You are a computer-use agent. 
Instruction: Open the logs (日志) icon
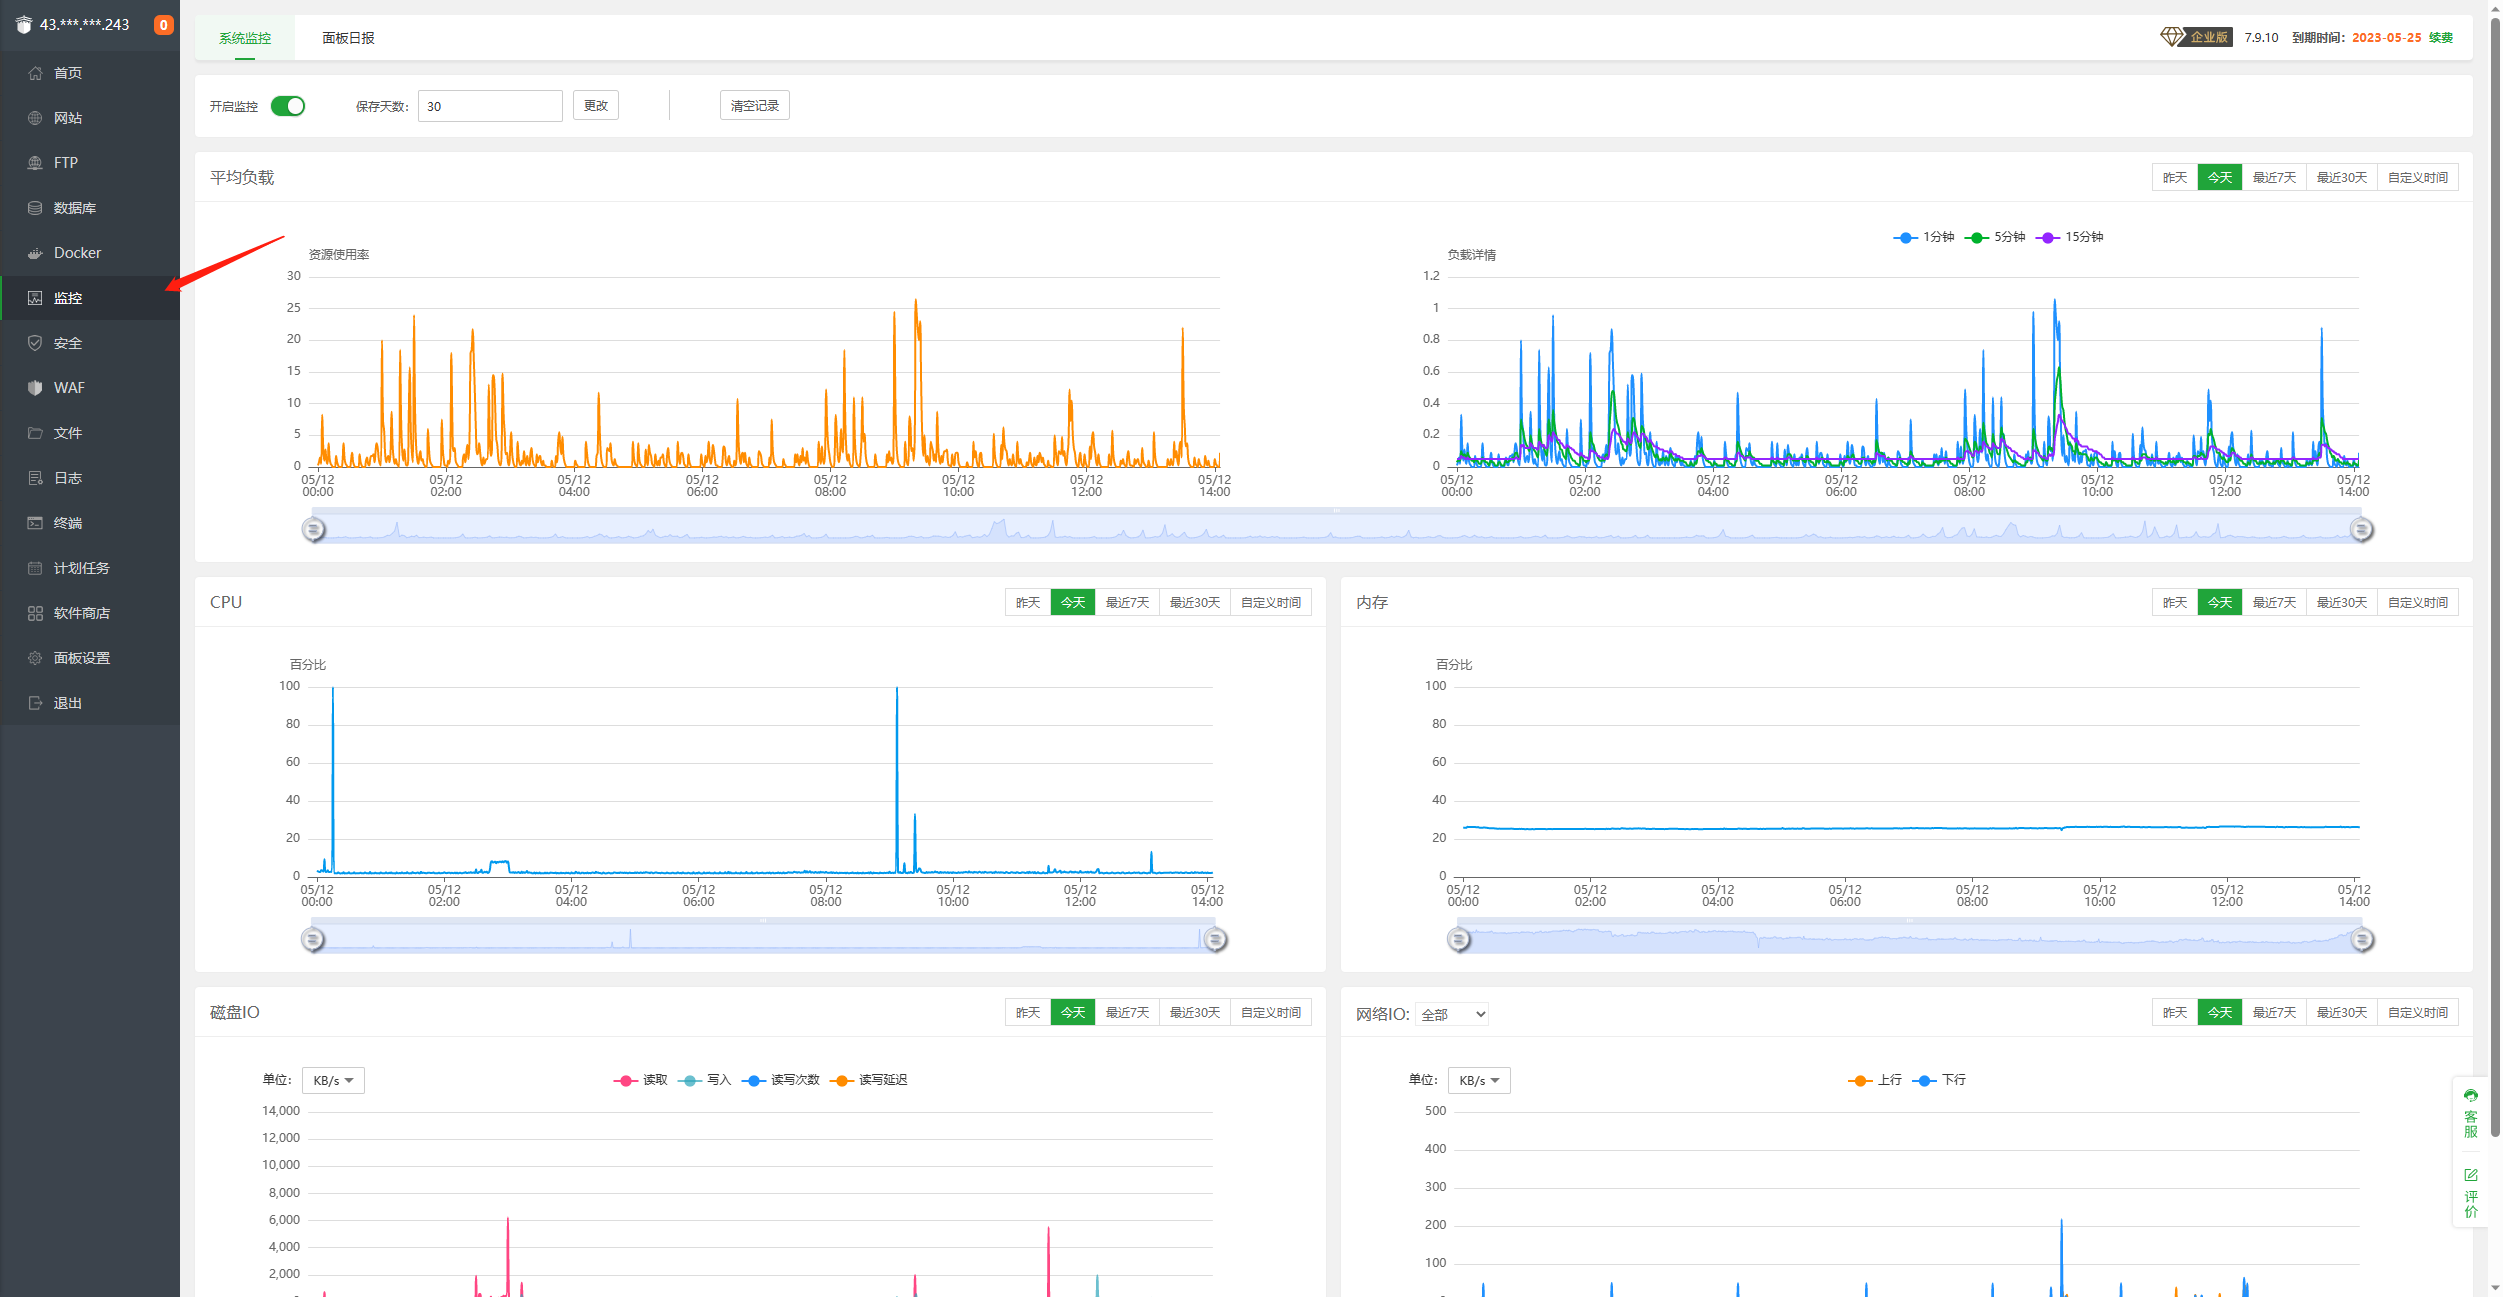pos(35,478)
